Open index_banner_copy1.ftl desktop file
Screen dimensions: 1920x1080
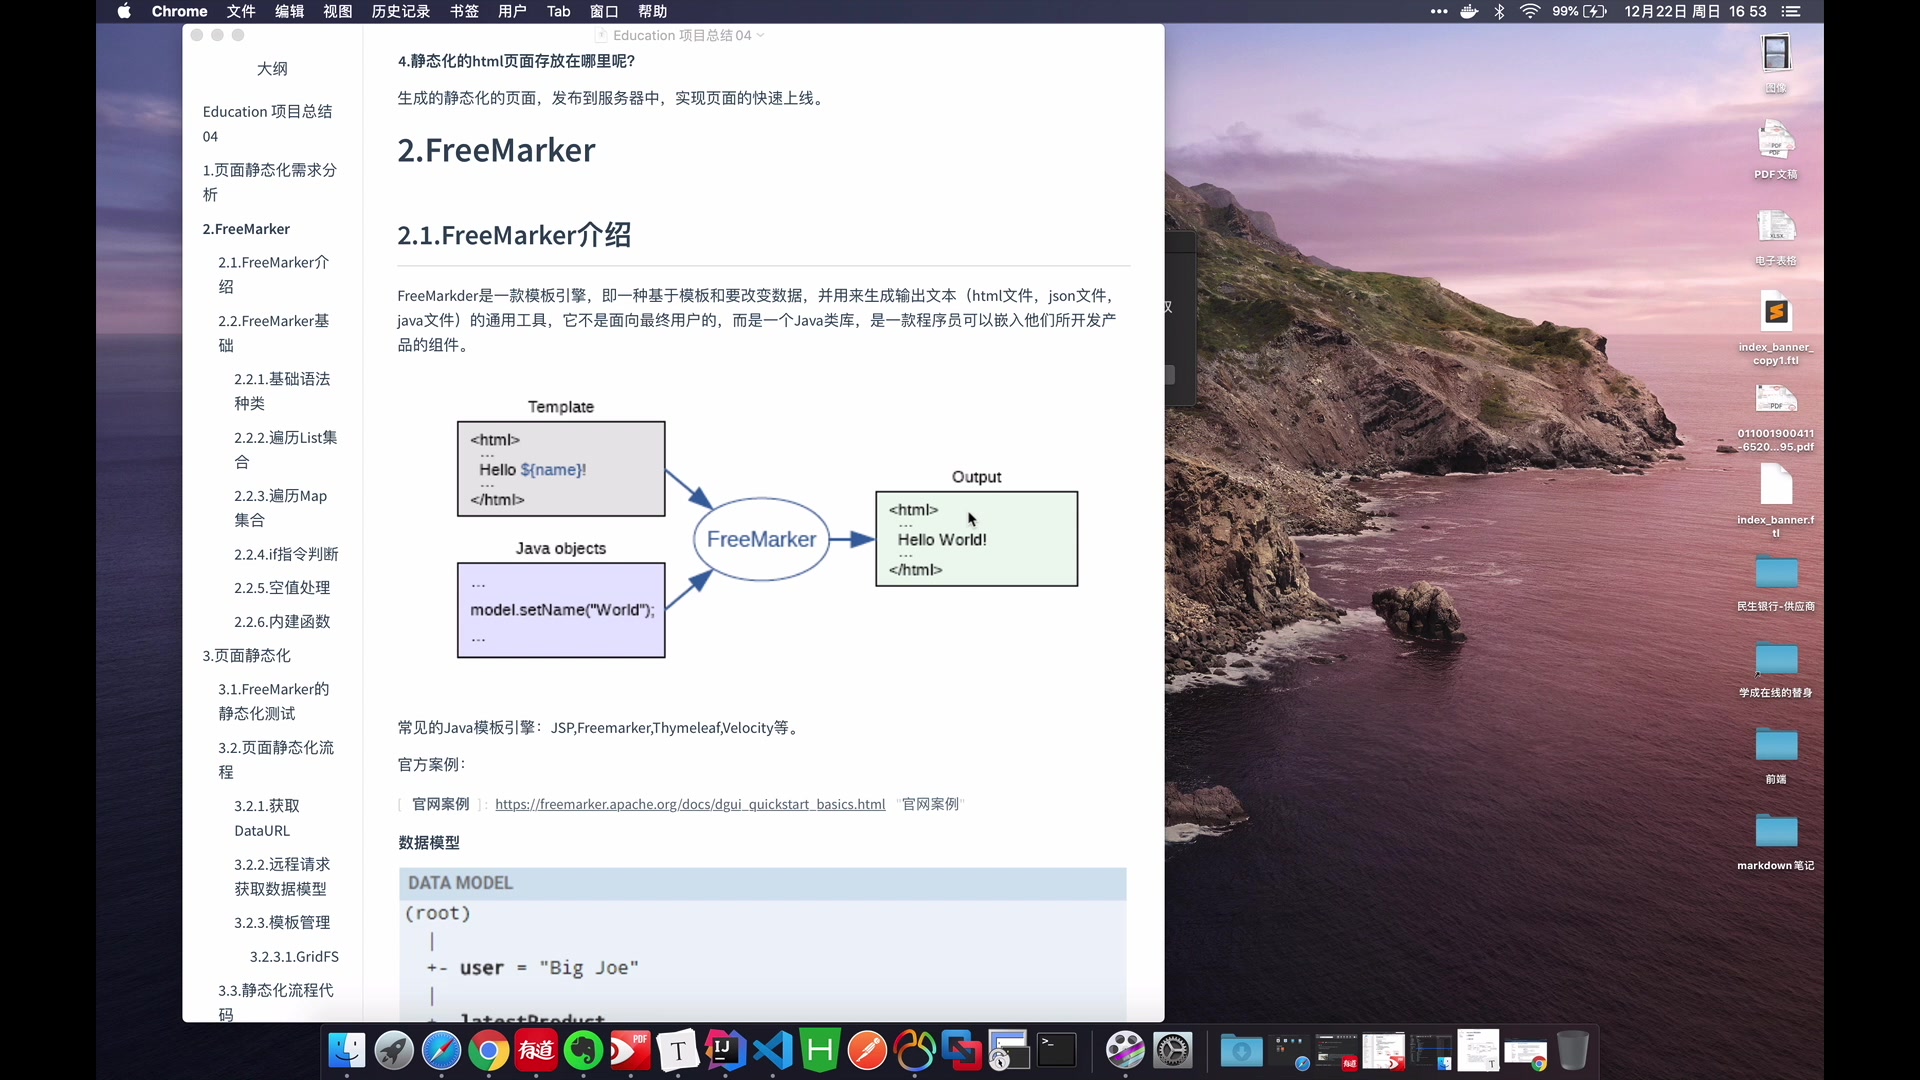pos(1776,328)
